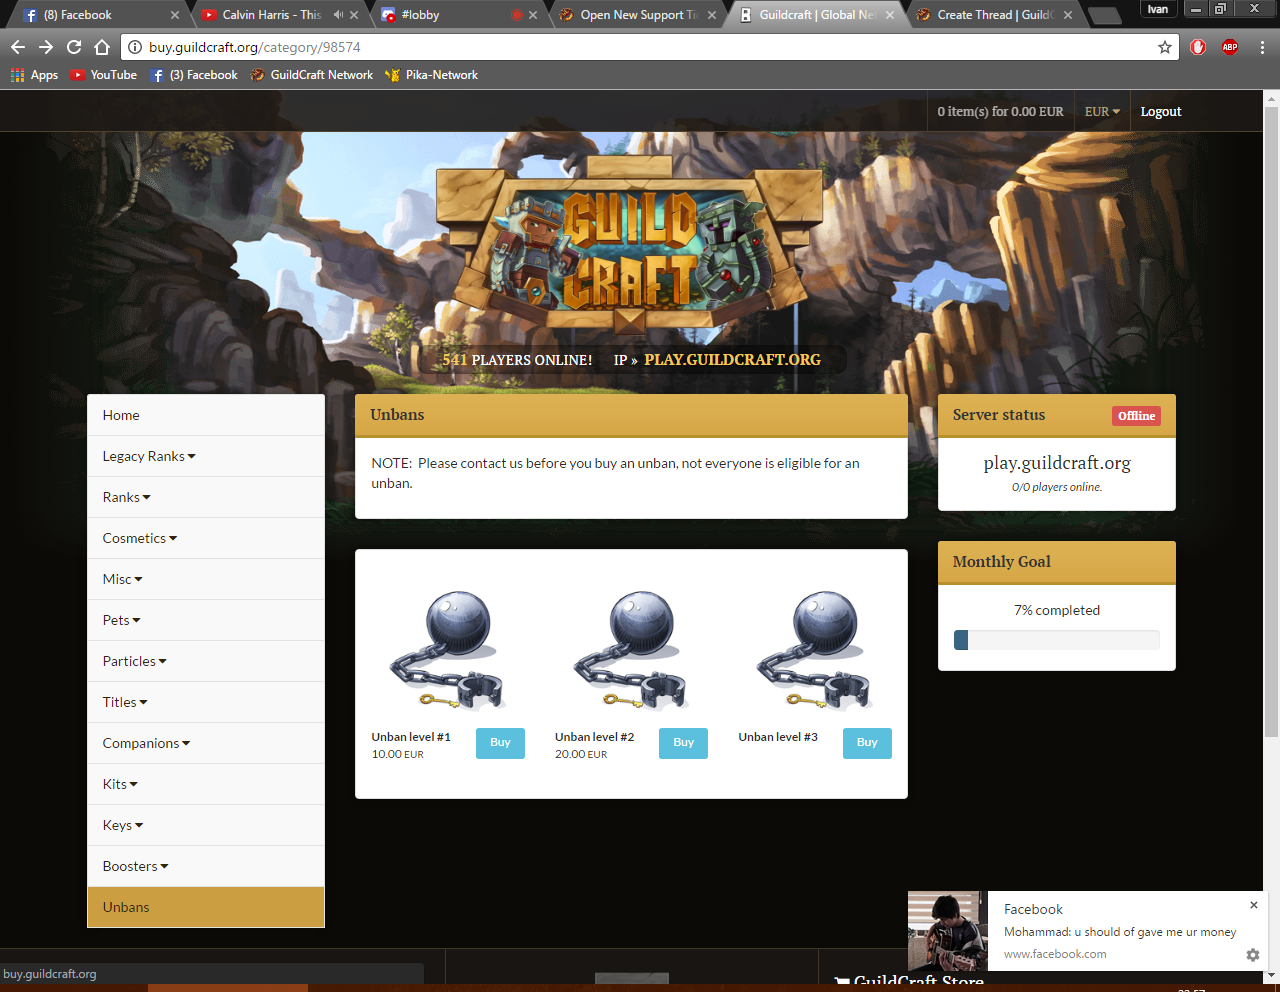Click Unban level #2 ball-and-chain image

pyautogui.click(x=631, y=650)
